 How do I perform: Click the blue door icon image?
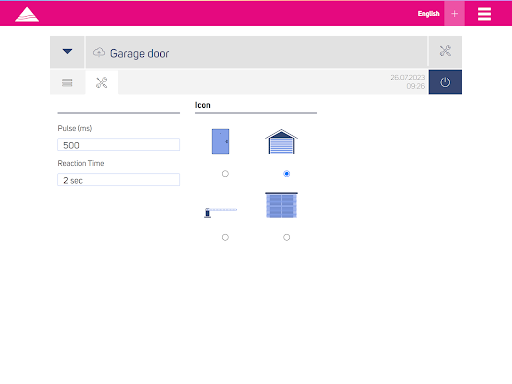[x=220, y=141]
